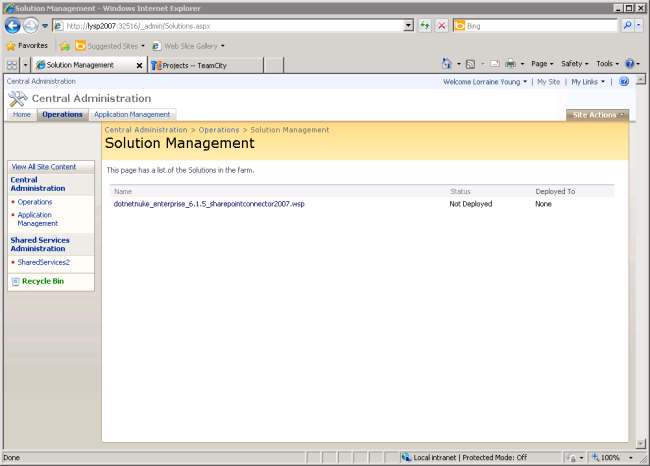
Task: Open Welcome Lorraine Young user menu
Action: click(485, 82)
